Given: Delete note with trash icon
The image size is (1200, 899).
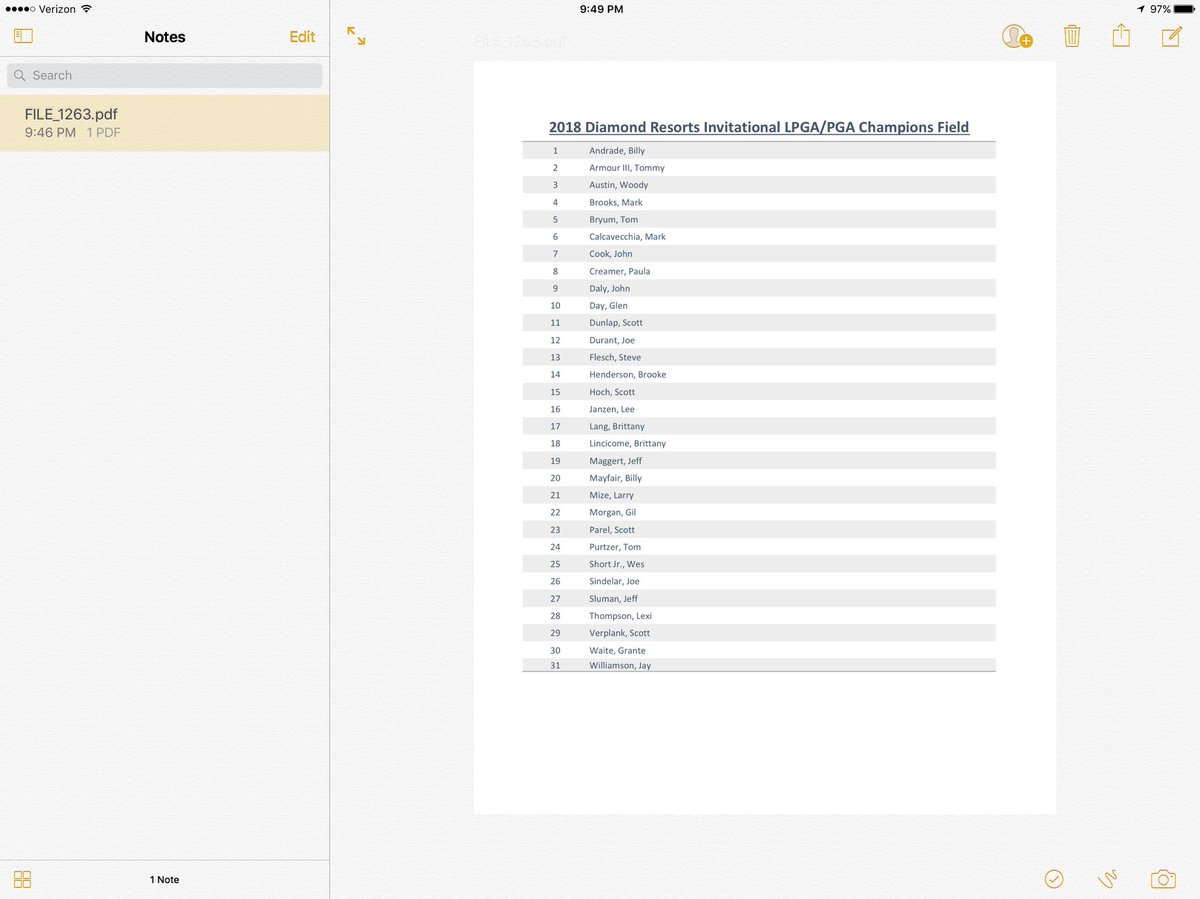Looking at the screenshot, I should click(1071, 37).
